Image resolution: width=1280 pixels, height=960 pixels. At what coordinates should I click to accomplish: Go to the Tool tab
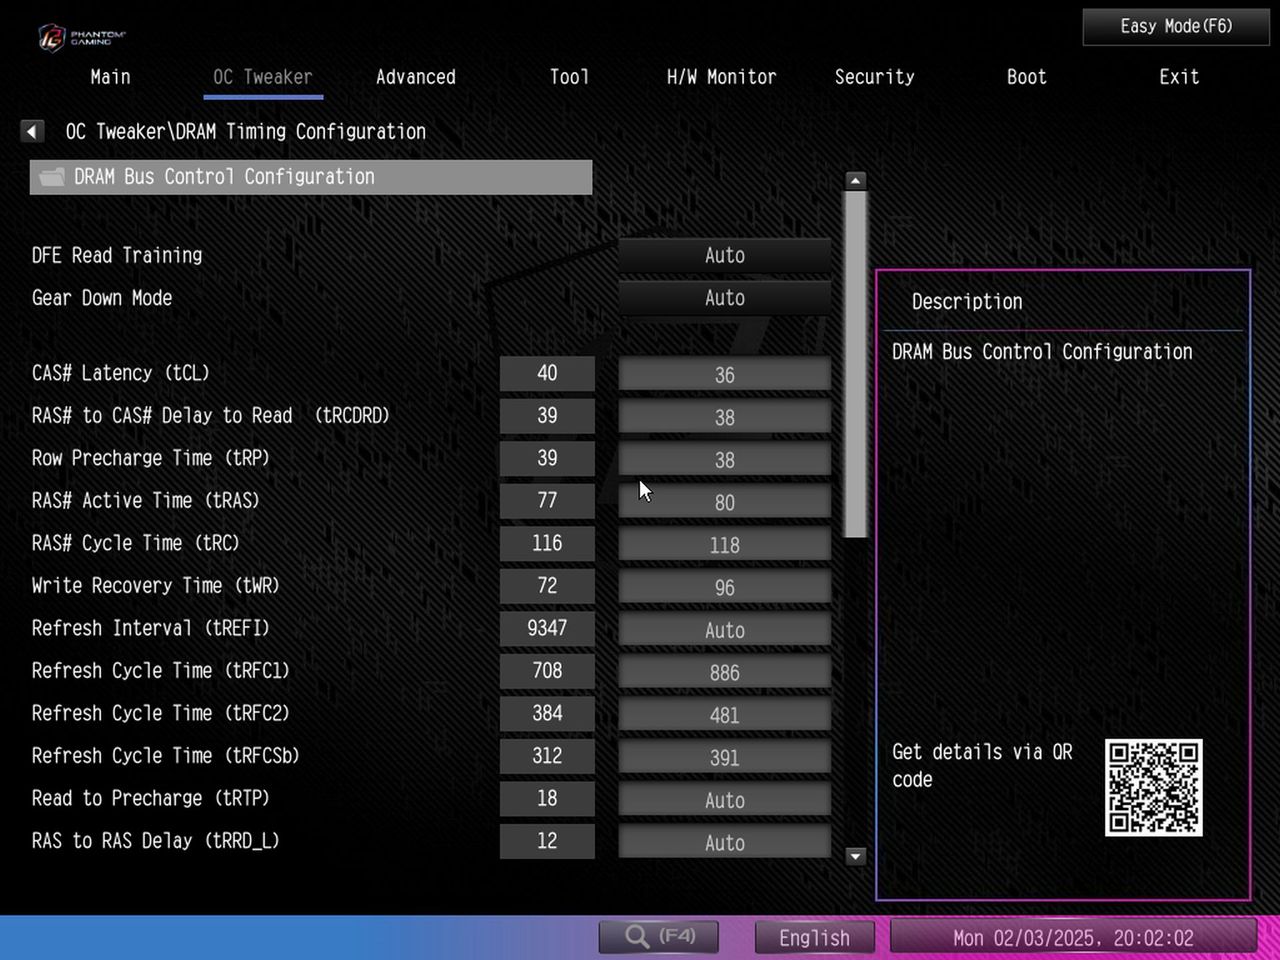point(569,77)
